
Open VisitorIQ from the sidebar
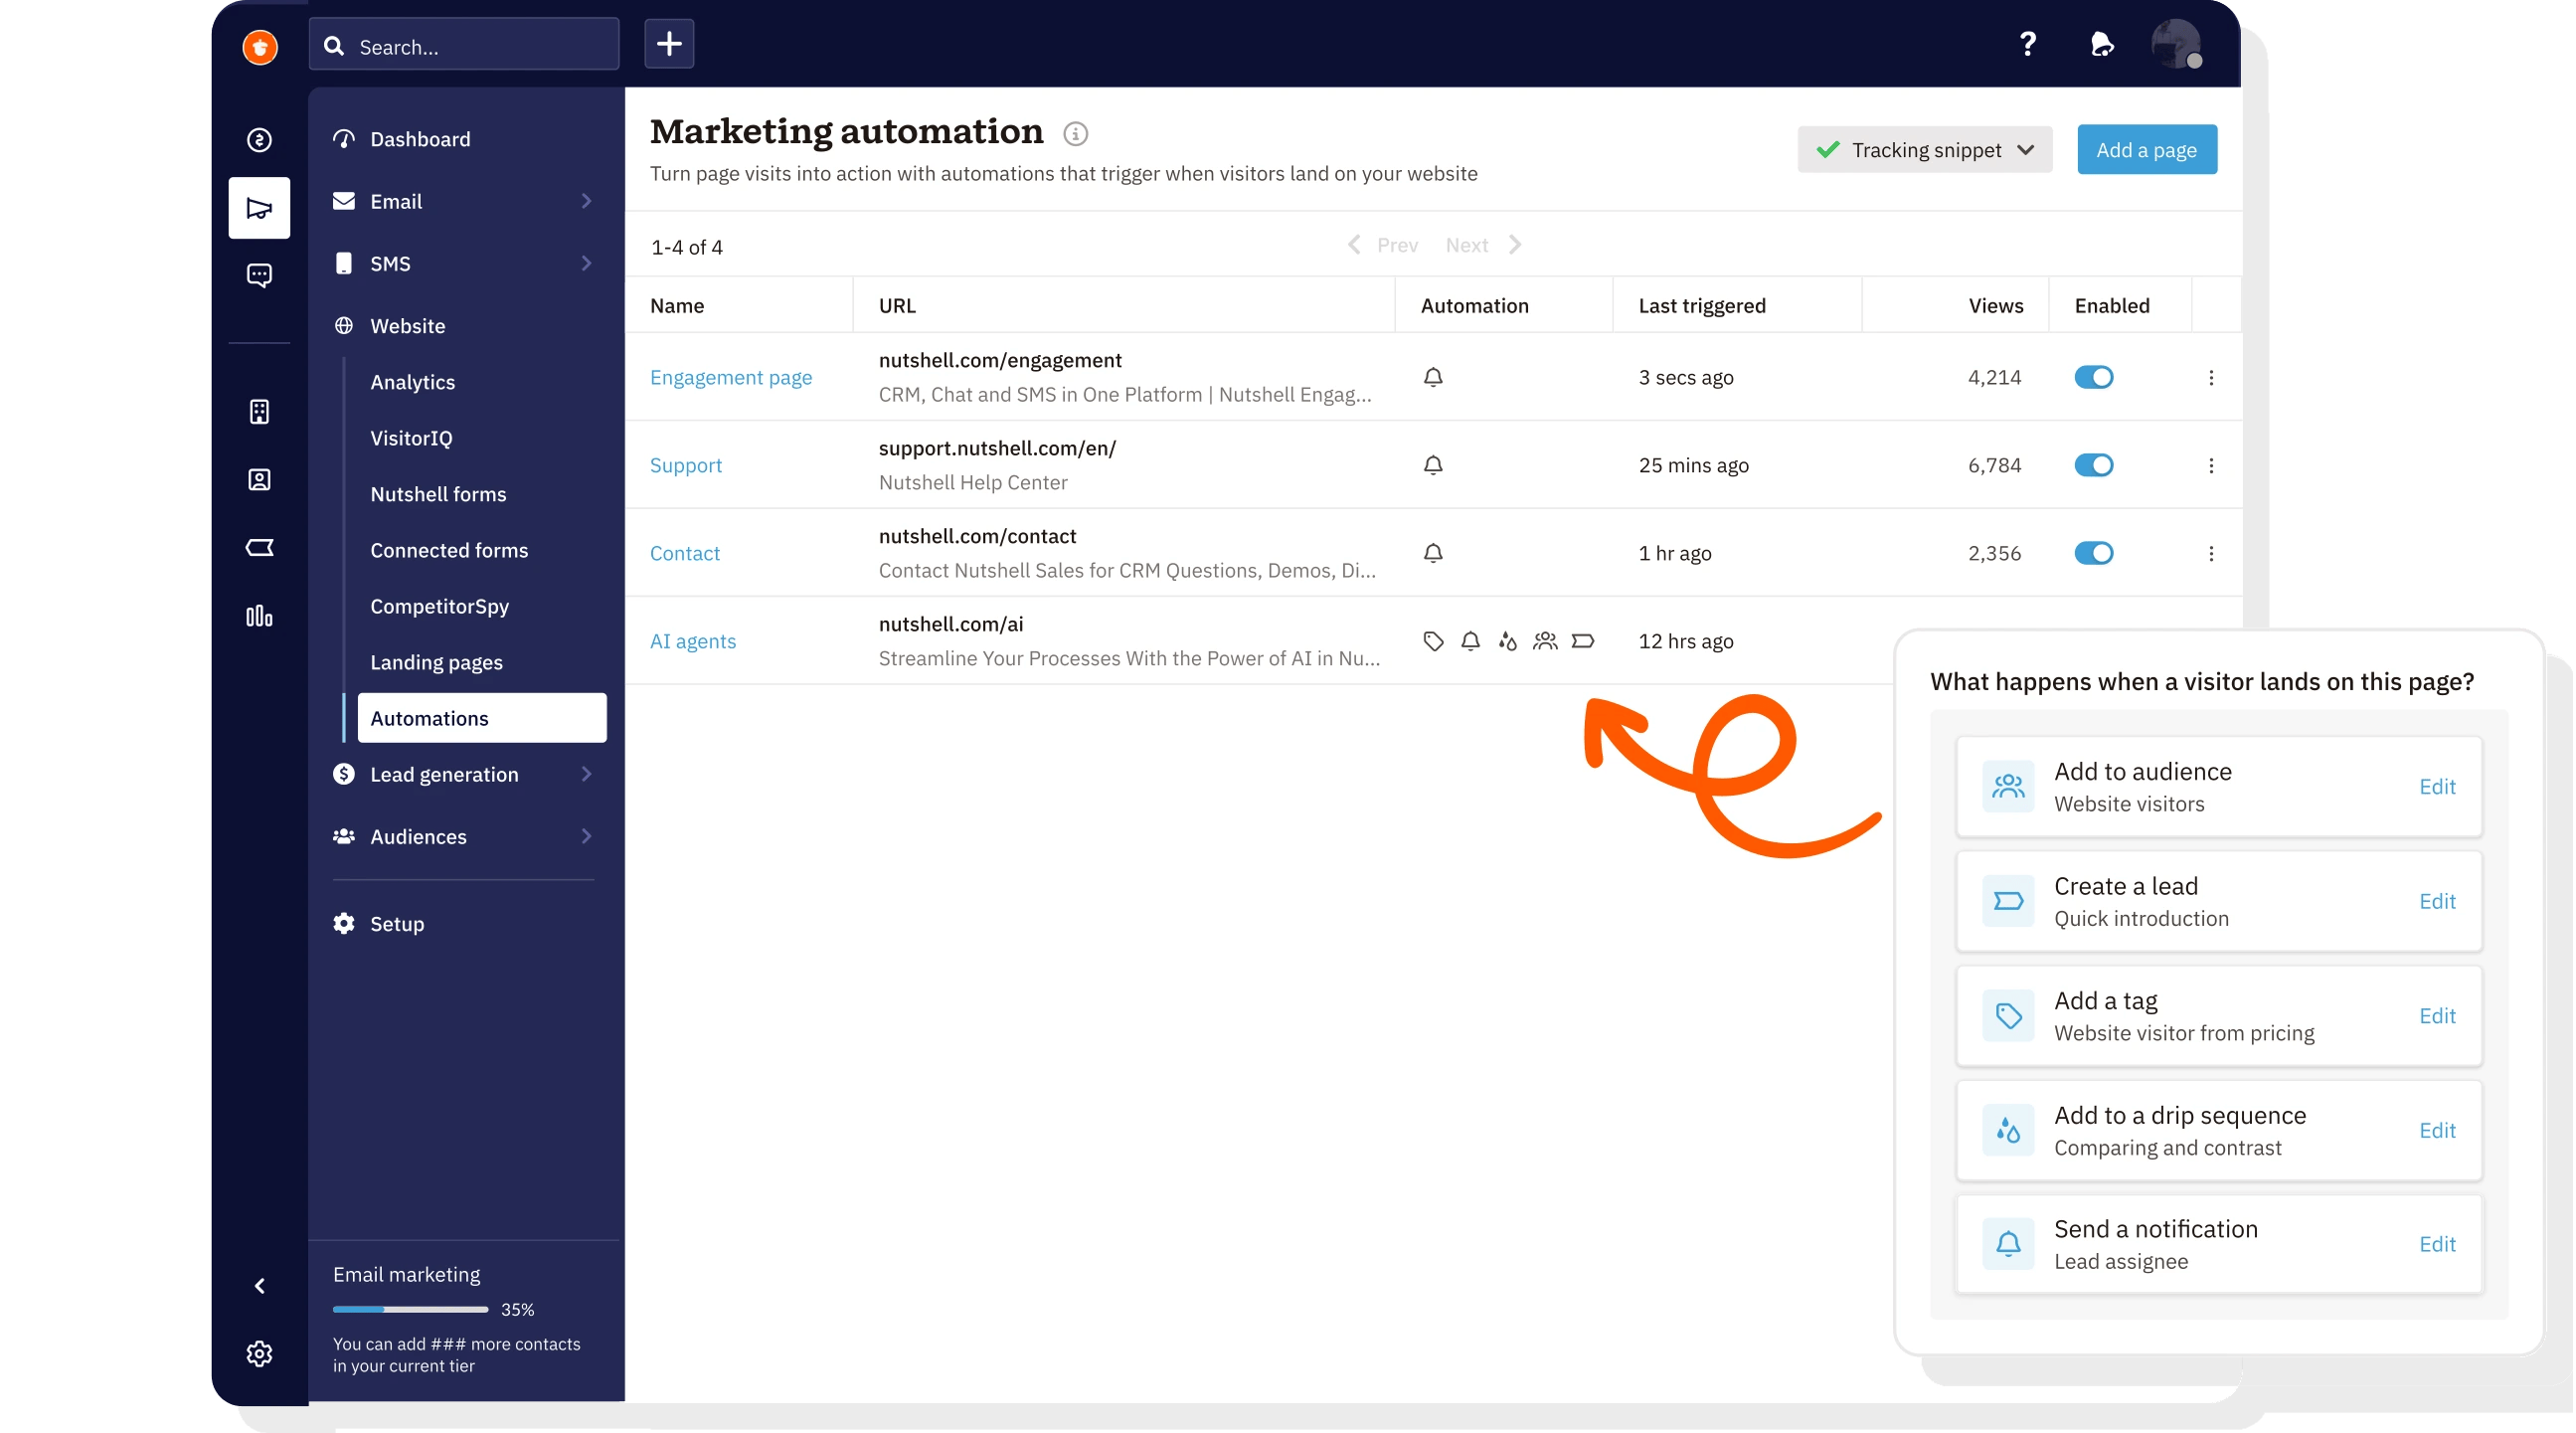pyautogui.click(x=411, y=438)
